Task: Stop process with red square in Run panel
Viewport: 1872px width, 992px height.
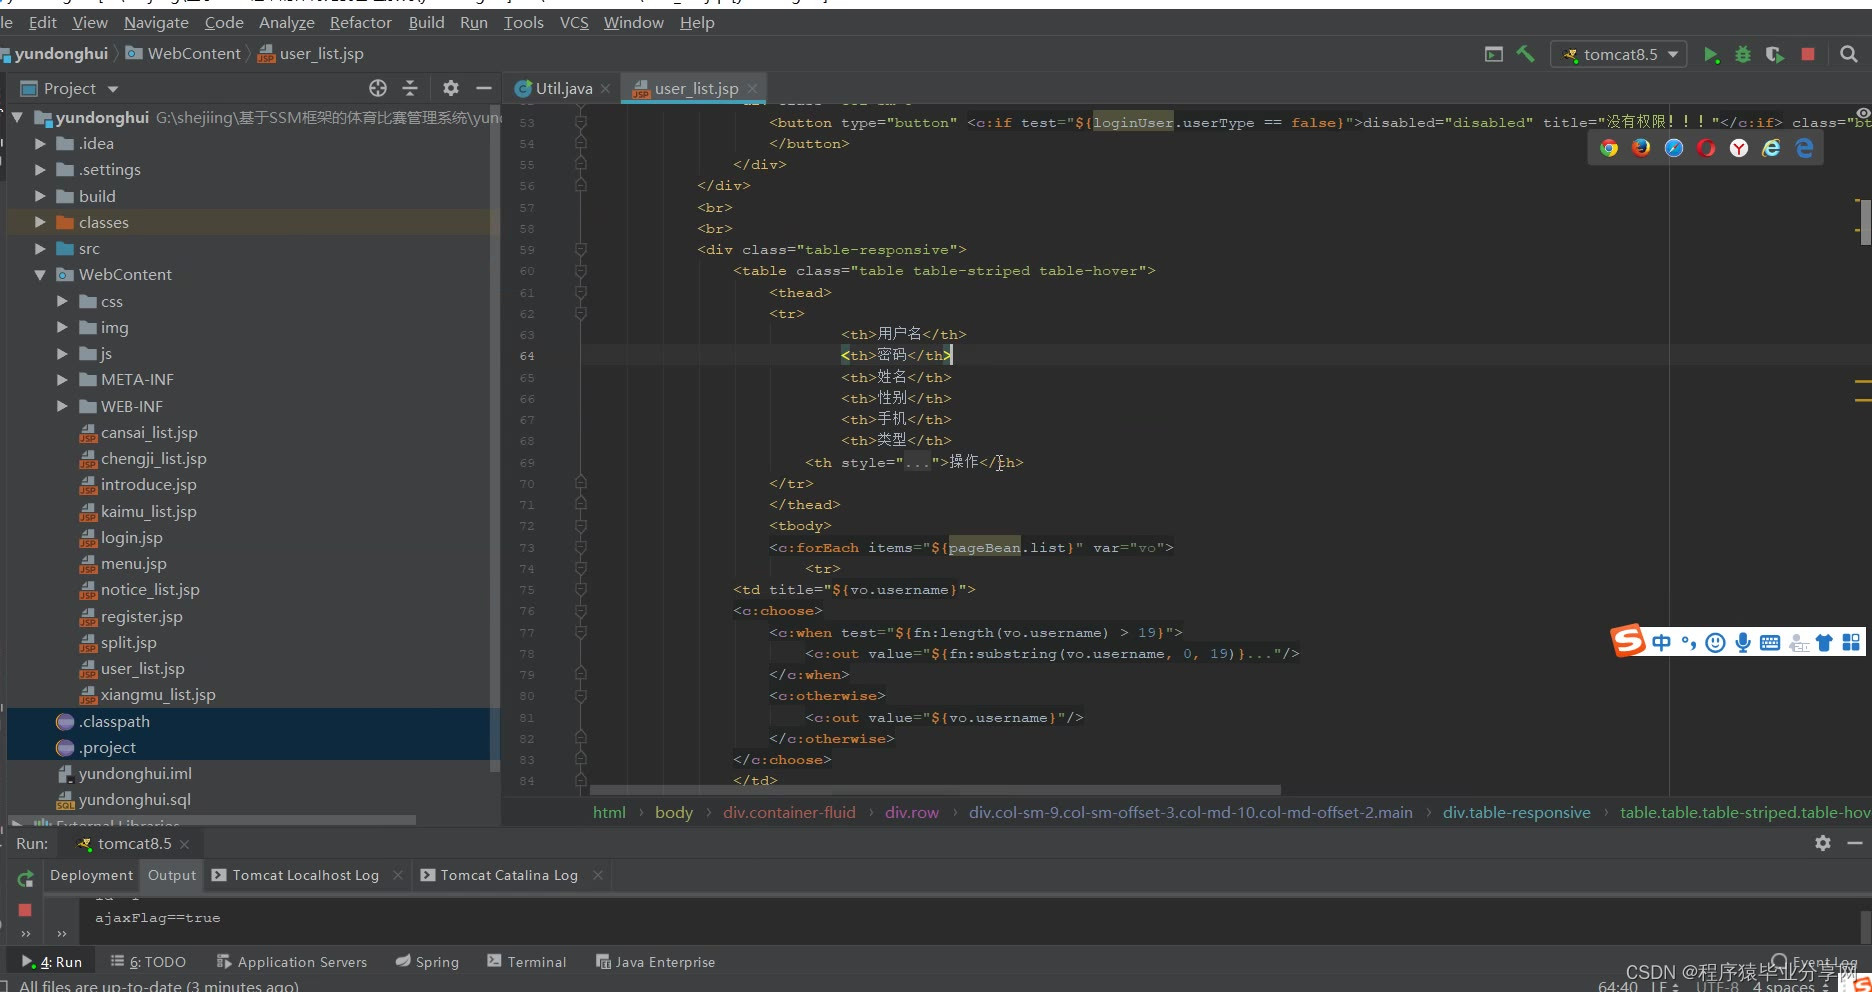Action: (25, 910)
